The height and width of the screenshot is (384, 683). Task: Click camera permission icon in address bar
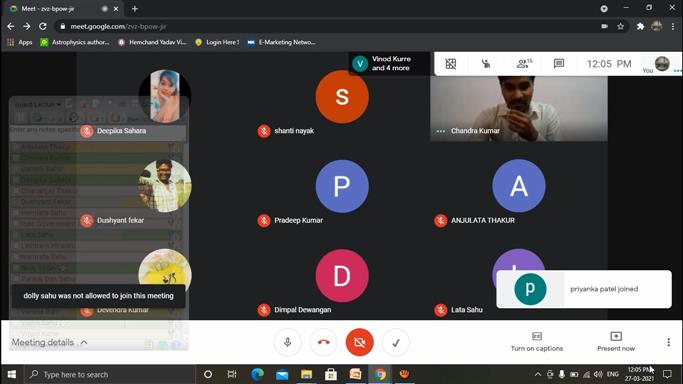pos(605,27)
